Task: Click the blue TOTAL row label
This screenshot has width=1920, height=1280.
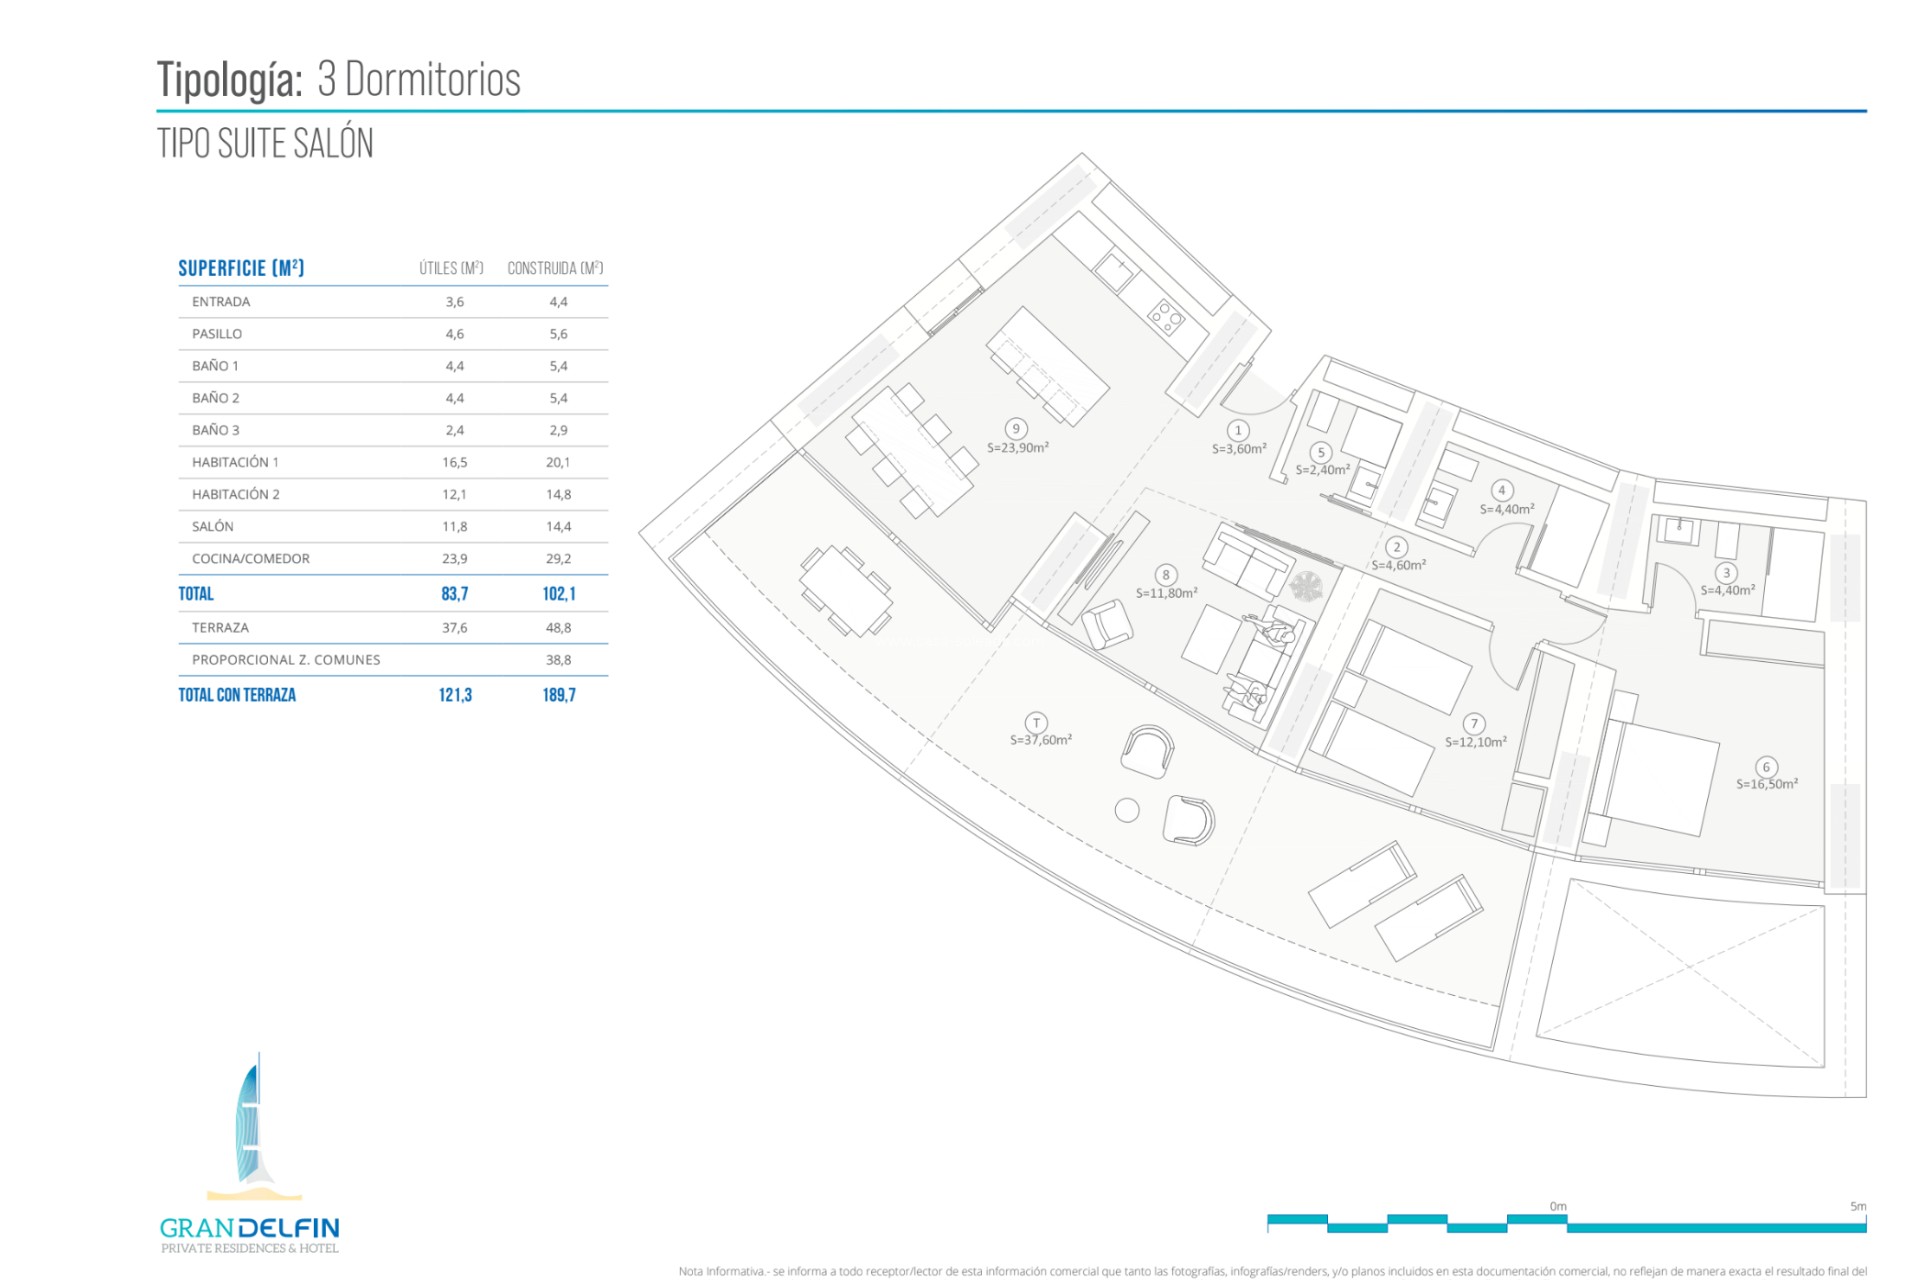Action: click(x=196, y=593)
